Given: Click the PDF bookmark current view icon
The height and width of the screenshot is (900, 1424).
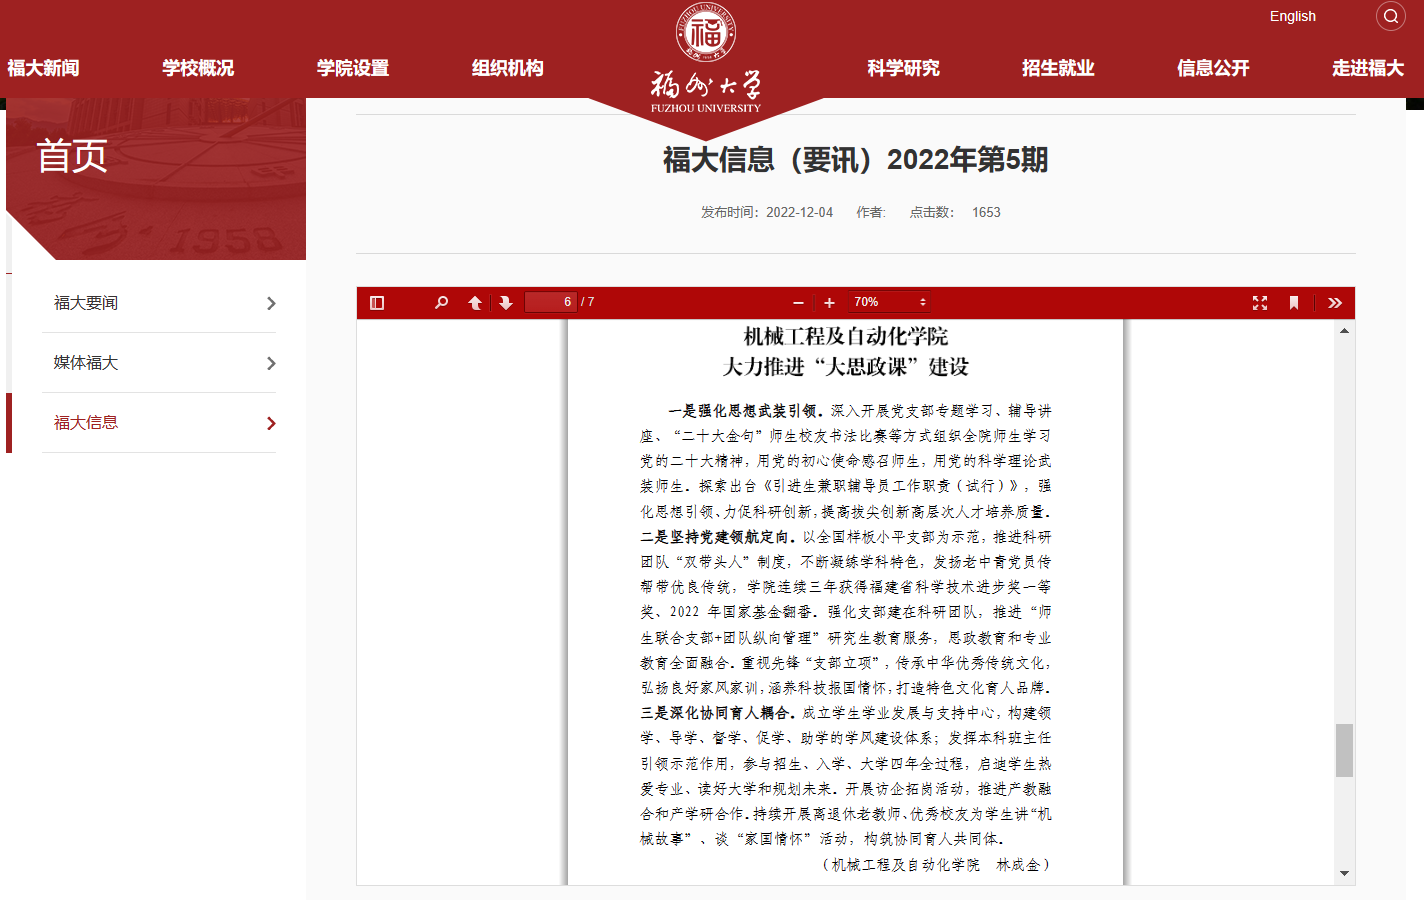Looking at the screenshot, I should point(1294,303).
